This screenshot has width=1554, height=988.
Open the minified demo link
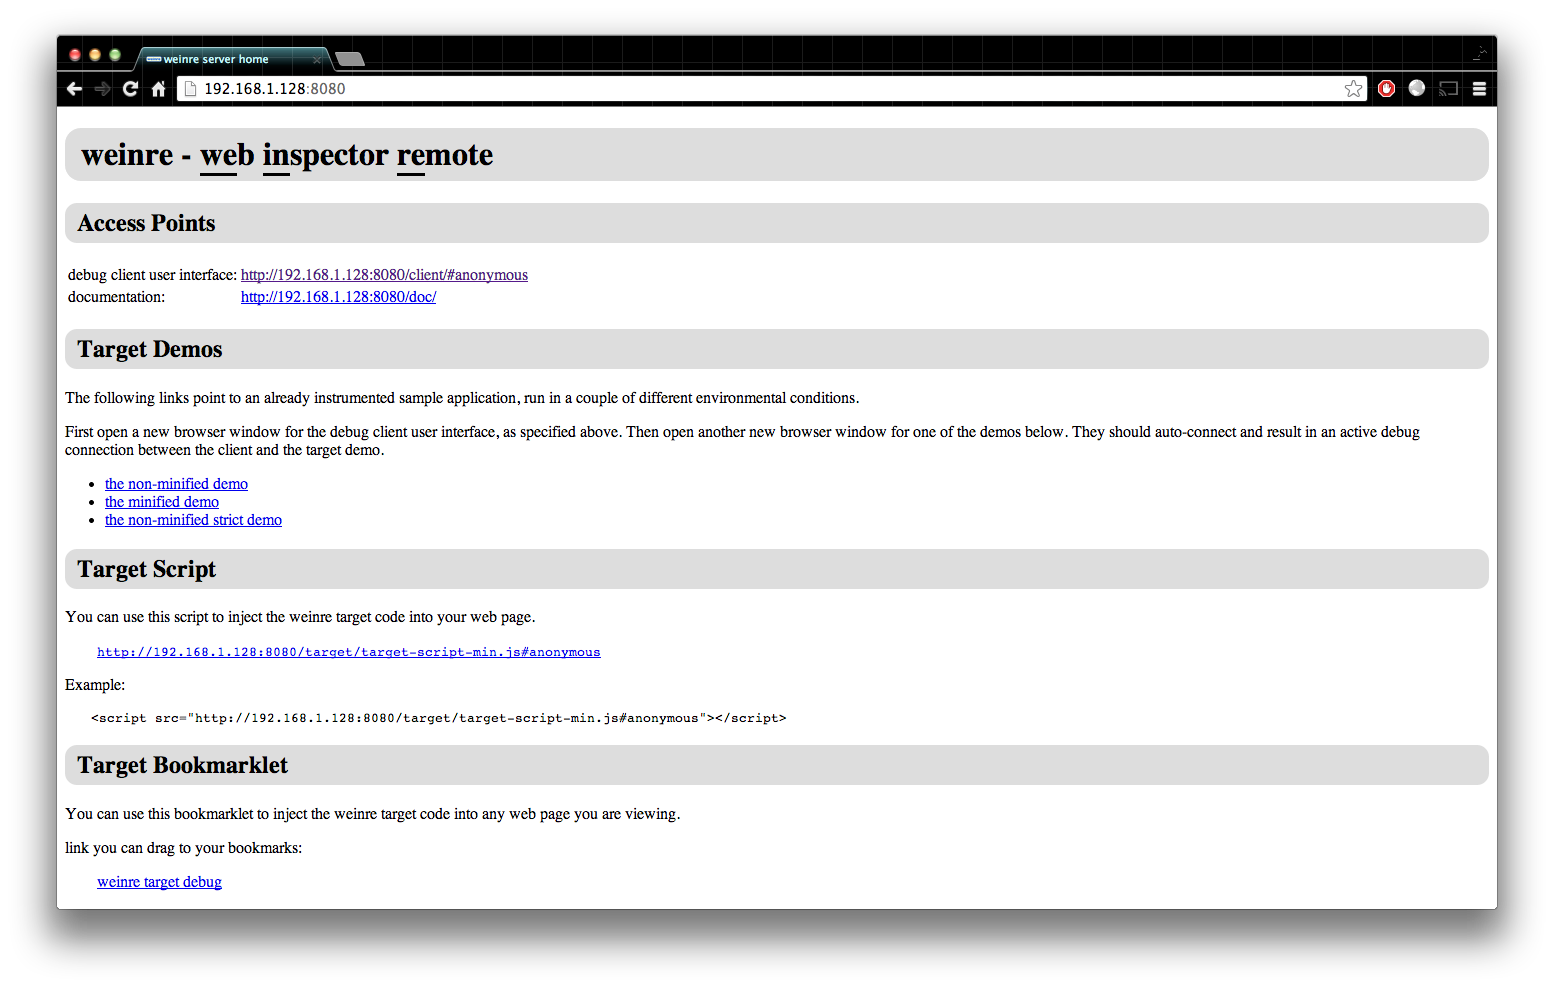tap(162, 502)
